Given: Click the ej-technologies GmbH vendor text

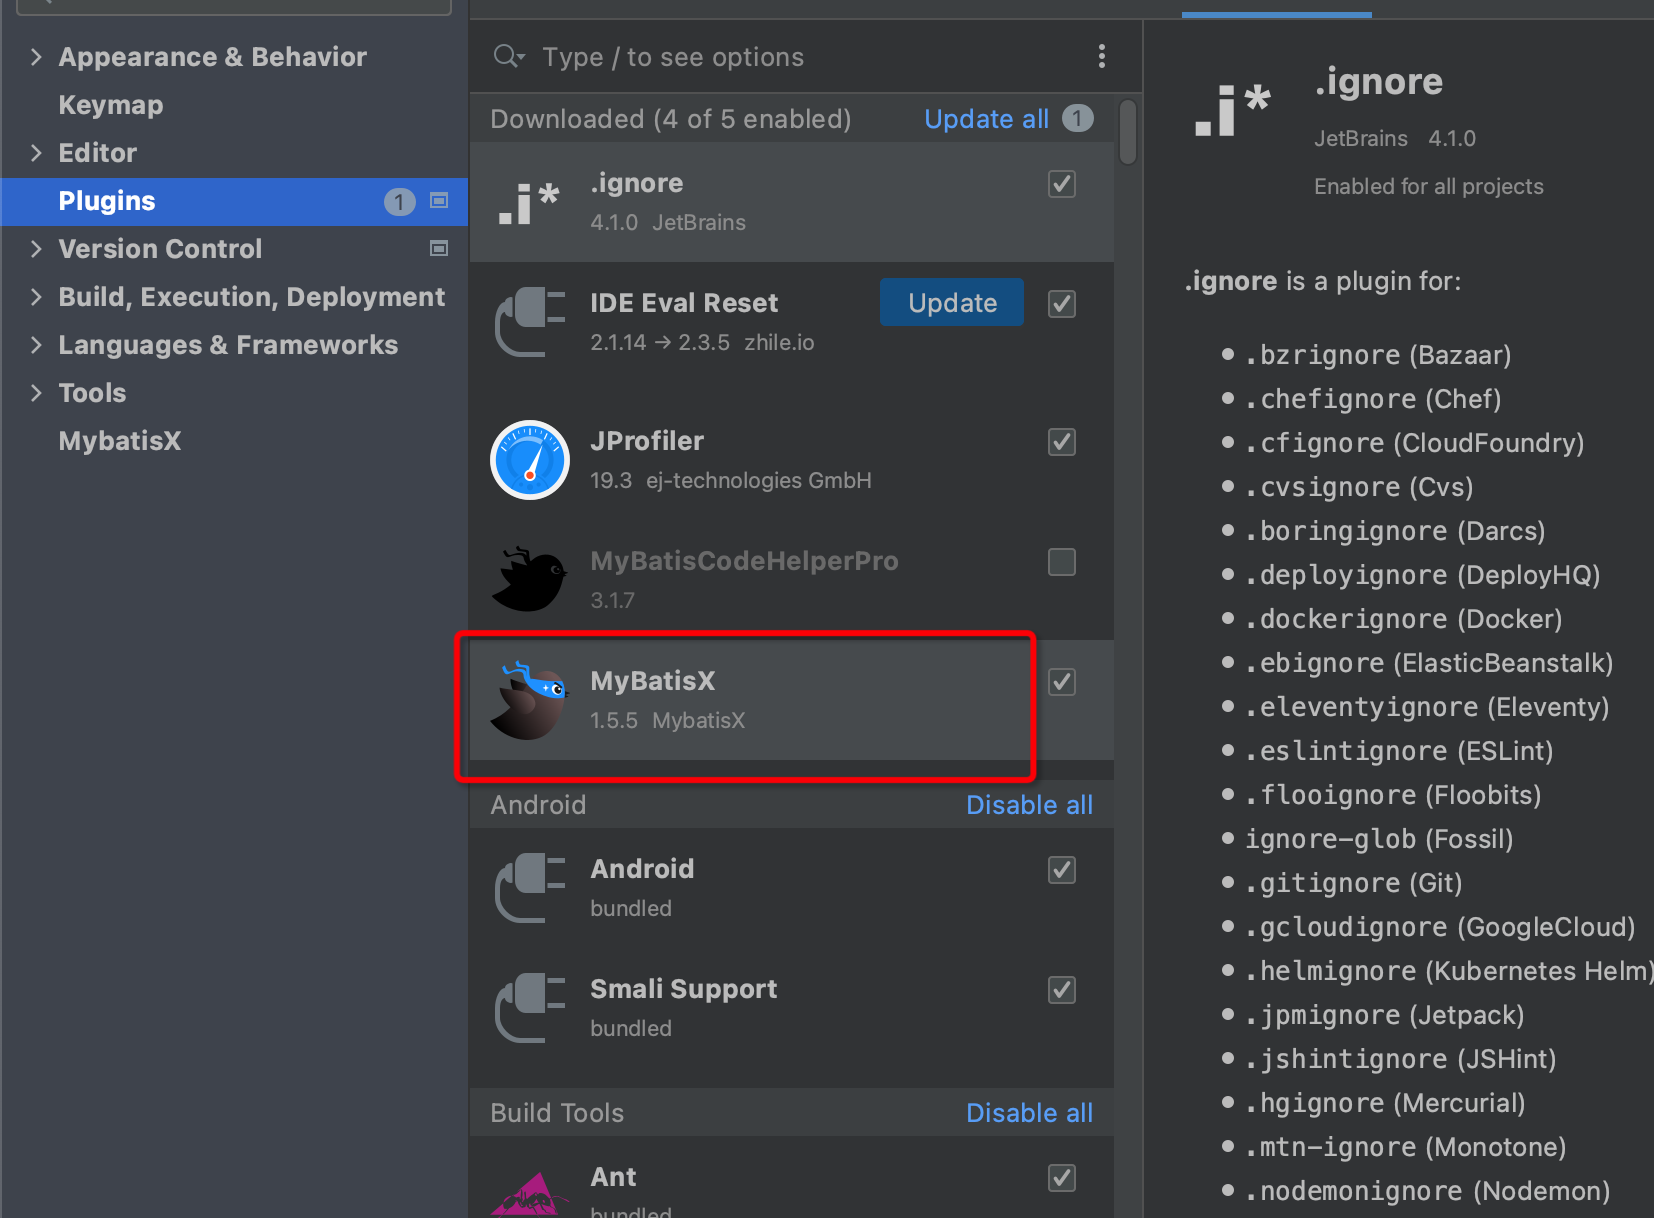Looking at the screenshot, I should pyautogui.click(x=759, y=481).
